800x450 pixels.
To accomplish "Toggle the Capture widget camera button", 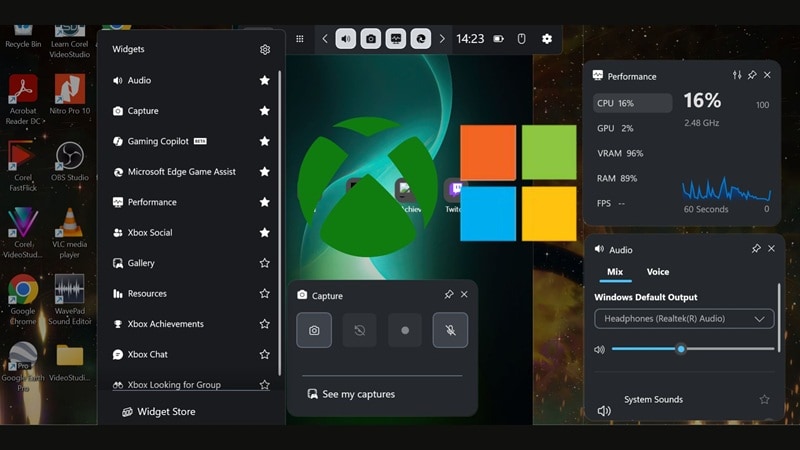I will 371,39.
